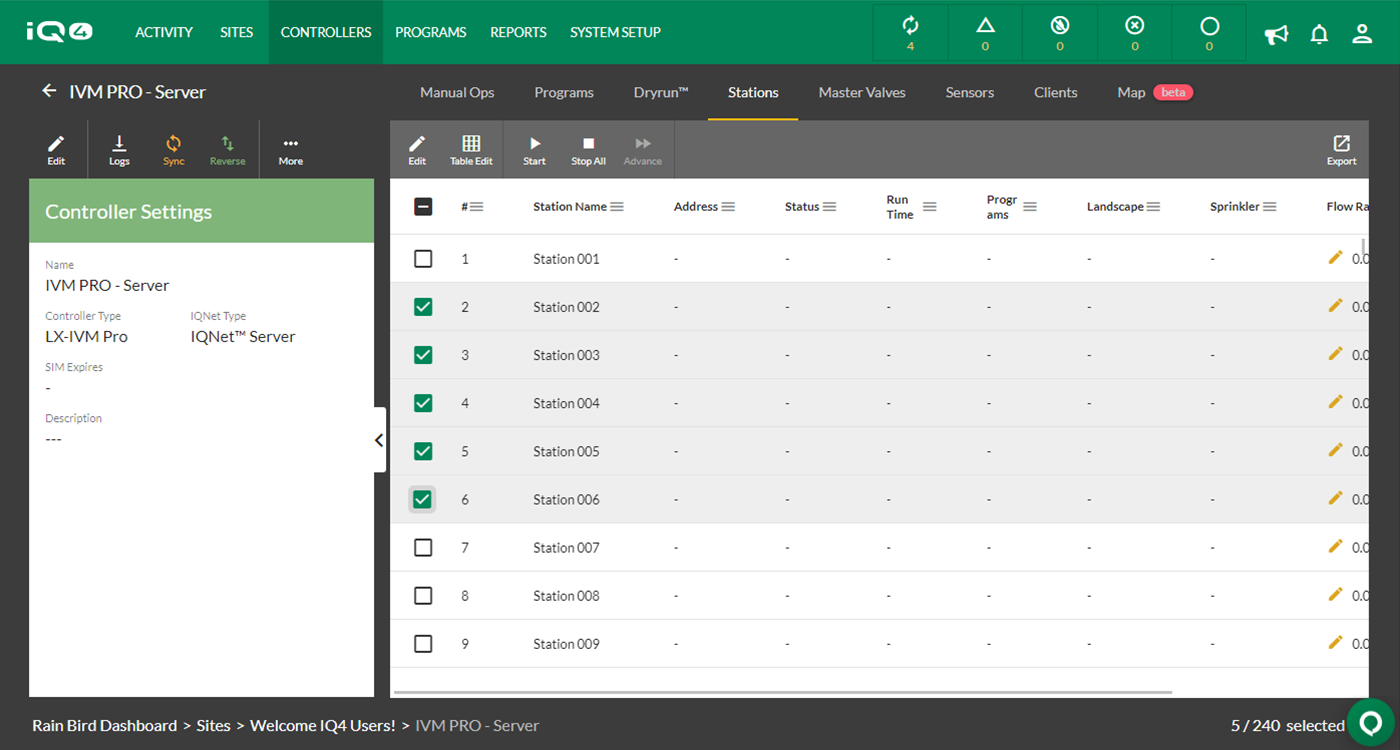Screen dimensions: 1400x750
Task: Go back with arrow beside IVM PRO - Server
Action: (x=49, y=91)
